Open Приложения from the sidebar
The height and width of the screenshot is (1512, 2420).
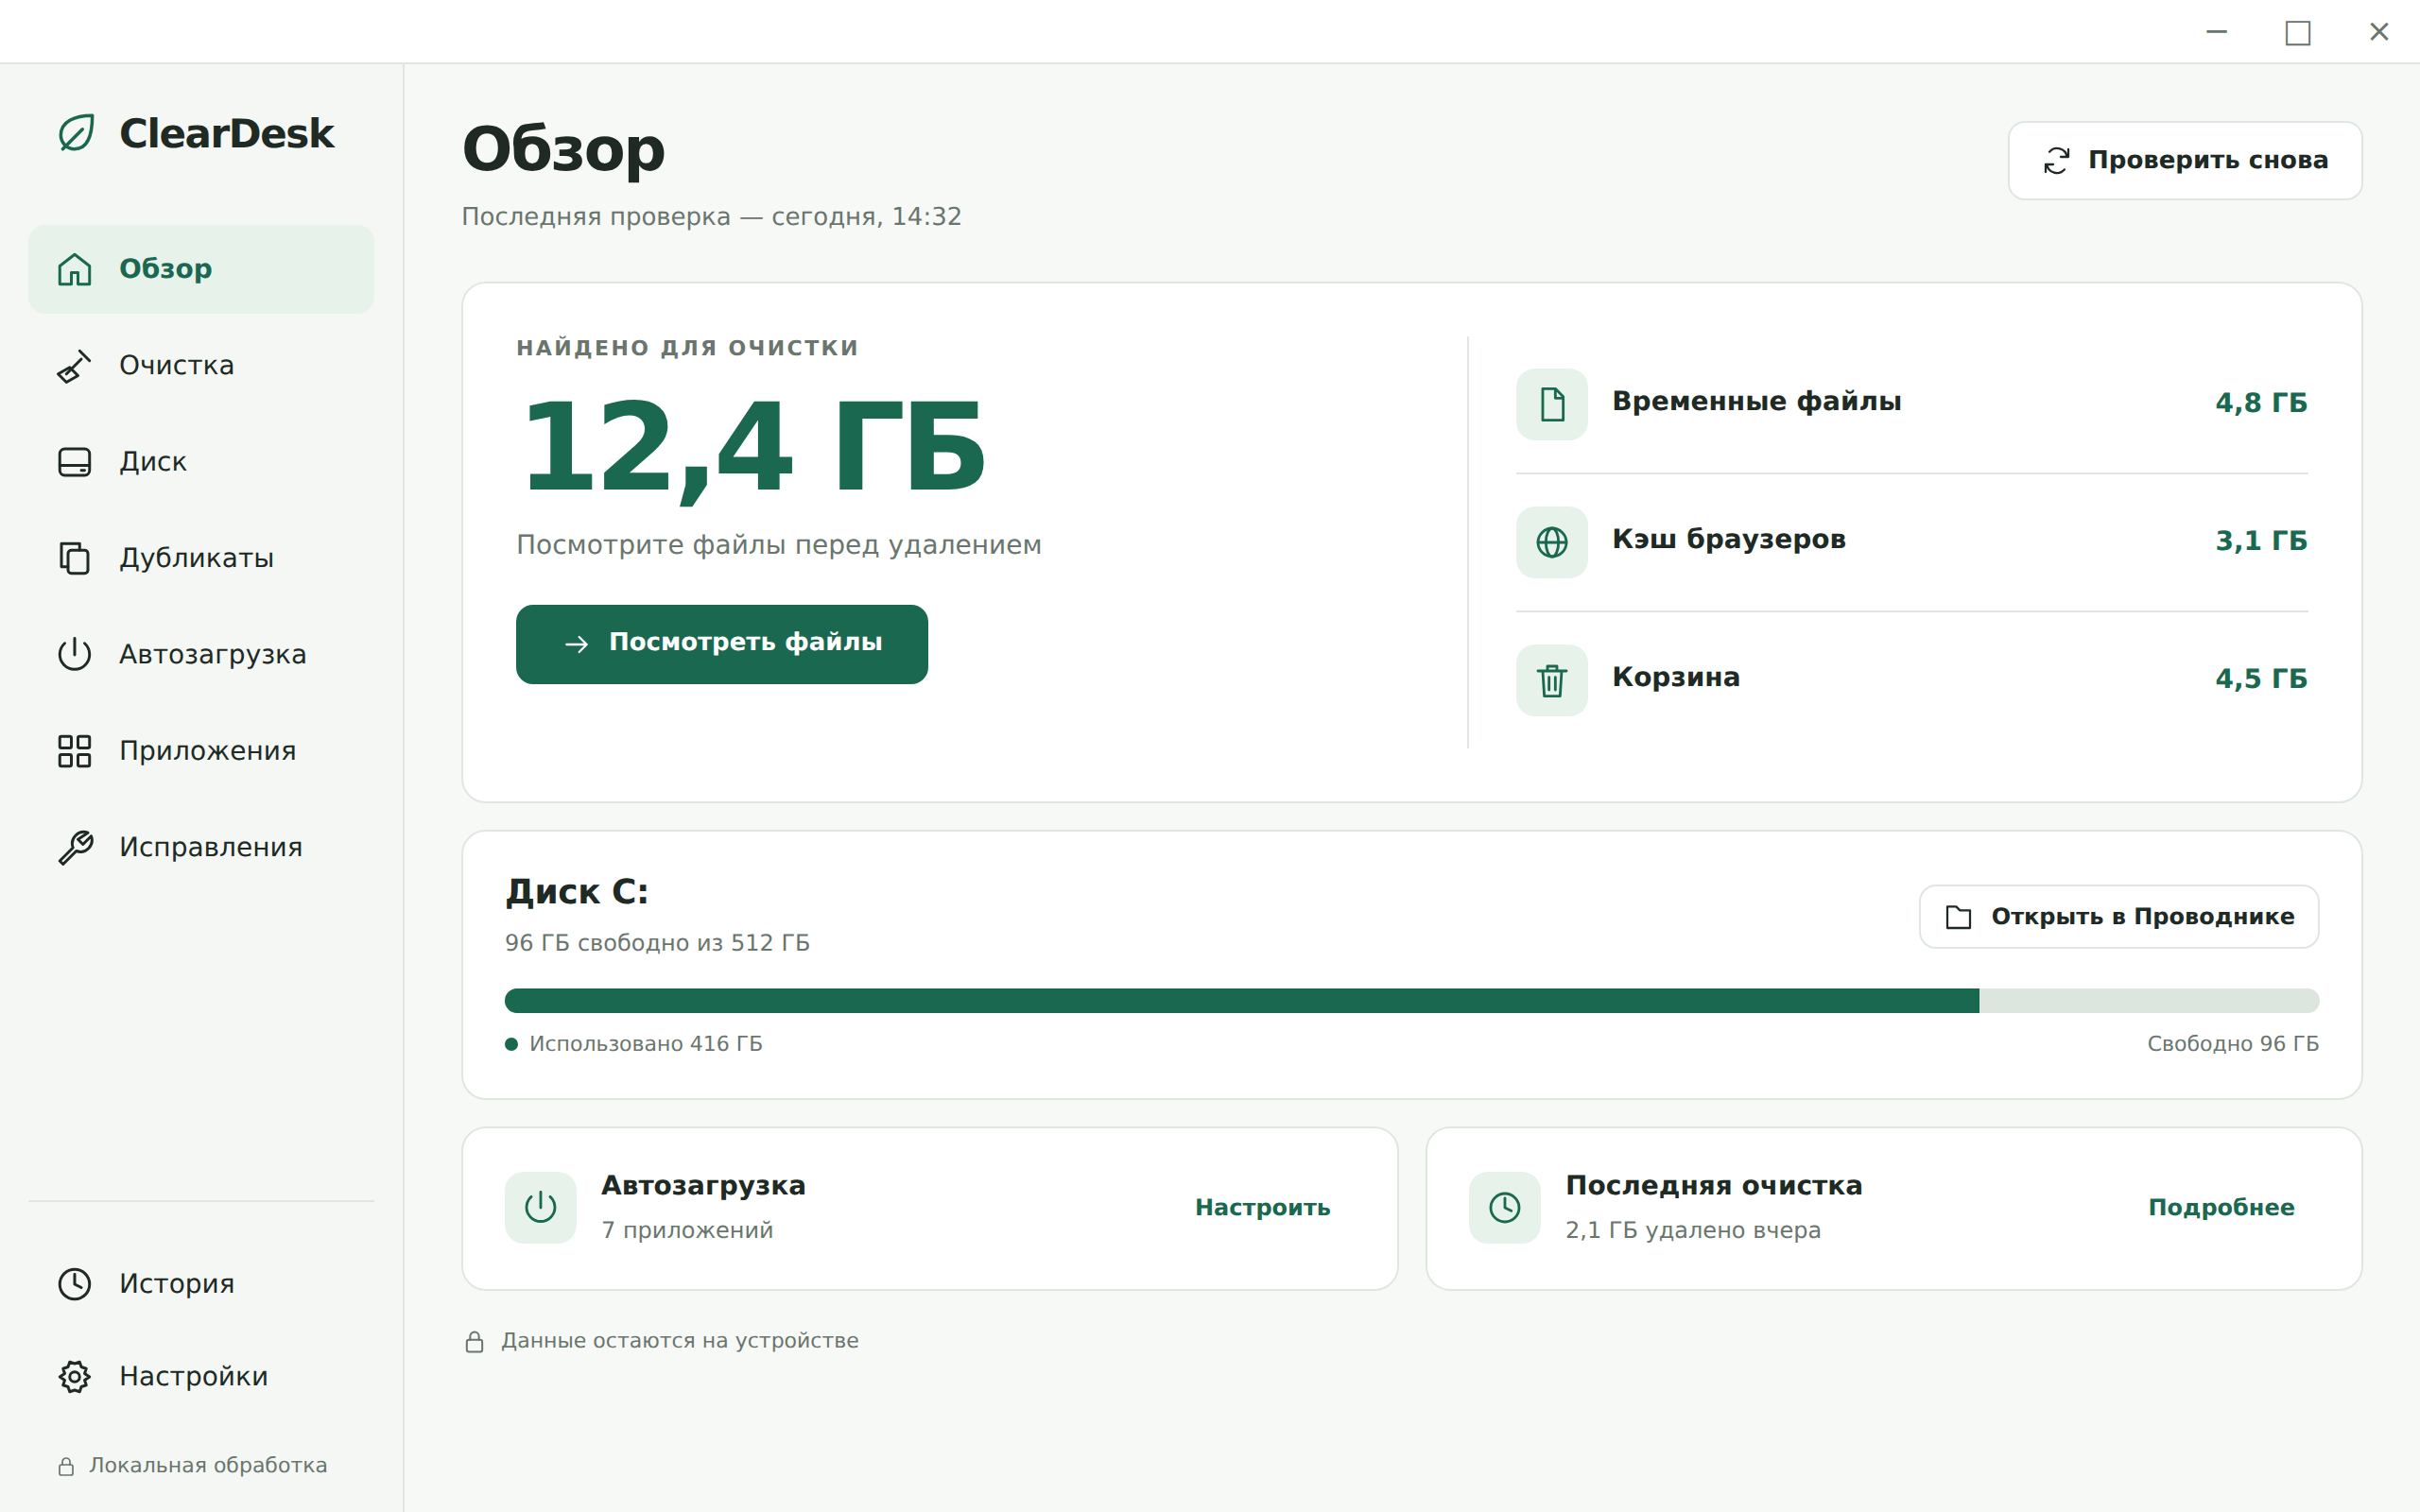tap(201, 751)
